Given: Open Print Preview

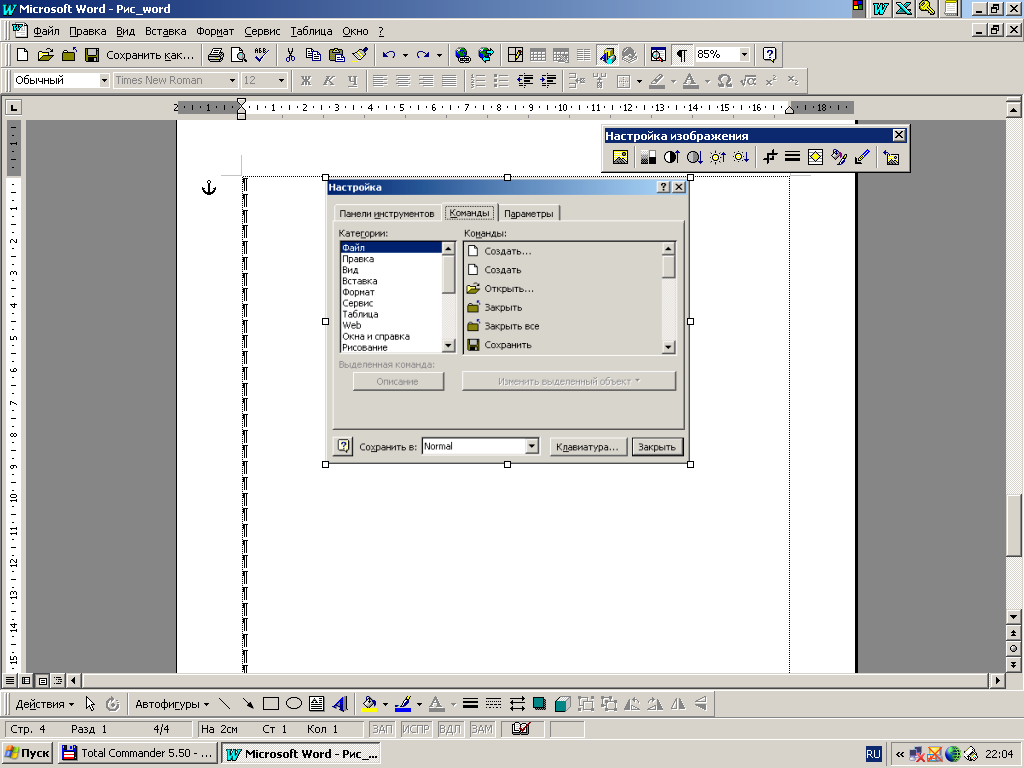Looking at the screenshot, I should 238,55.
